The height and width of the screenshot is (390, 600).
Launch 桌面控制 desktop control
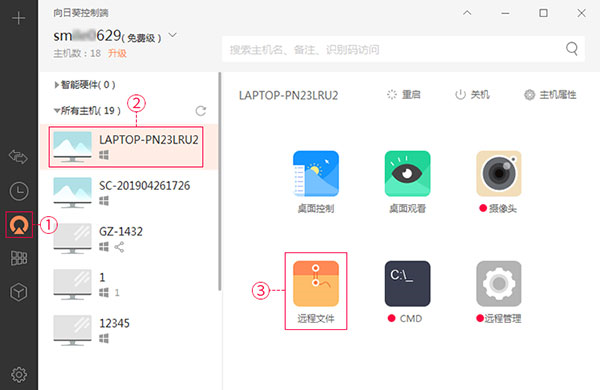[x=316, y=182]
